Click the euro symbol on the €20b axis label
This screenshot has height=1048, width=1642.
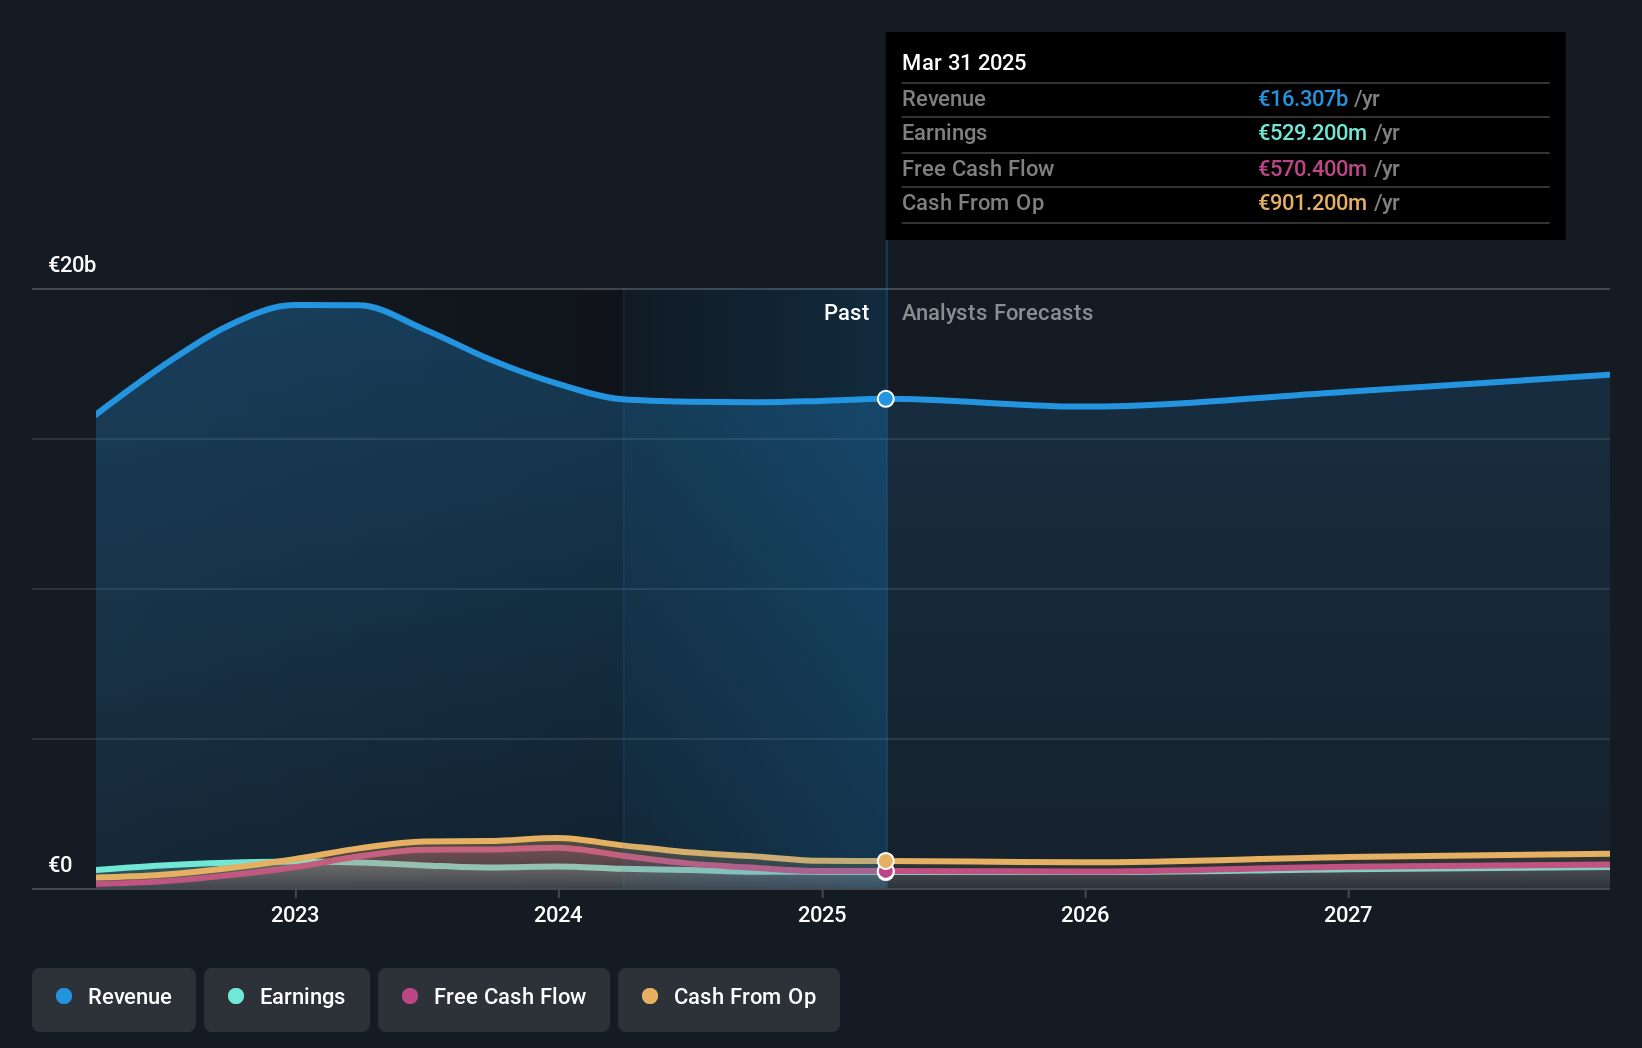55,265
